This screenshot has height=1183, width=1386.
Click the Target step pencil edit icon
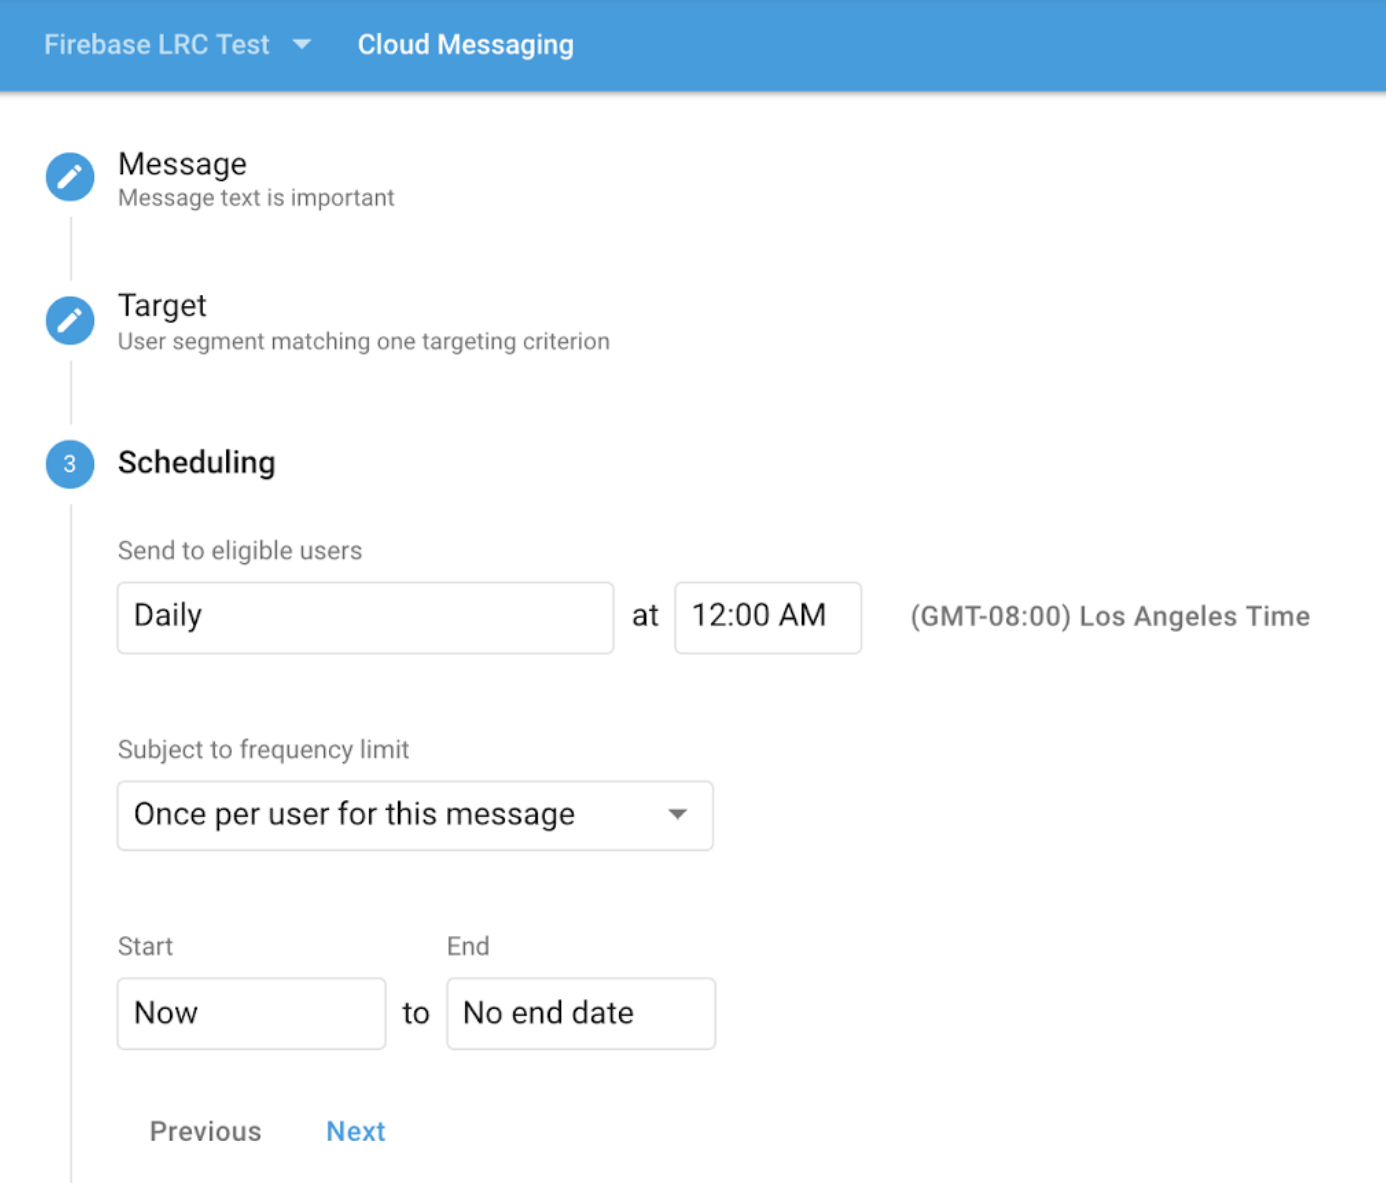click(70, 320)
